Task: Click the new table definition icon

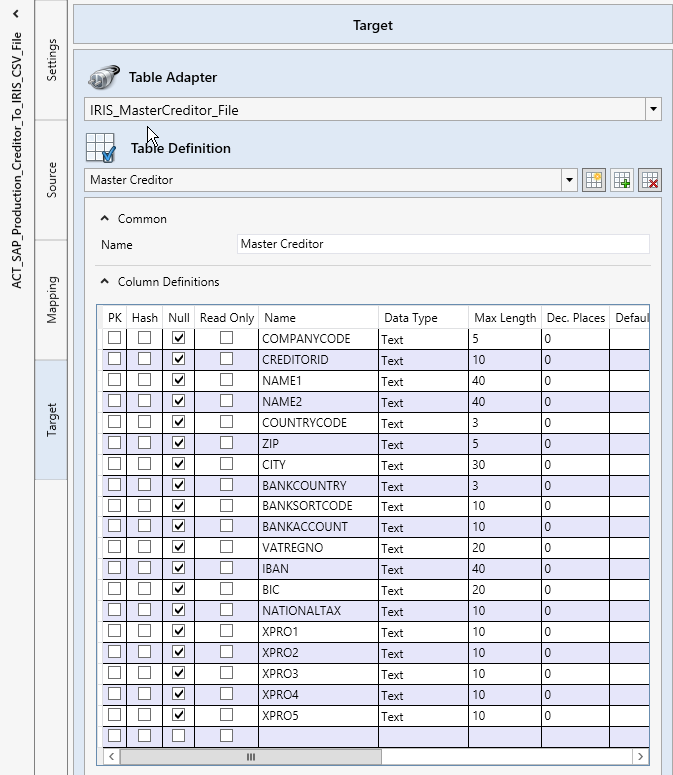Action: tap(594, 180)
